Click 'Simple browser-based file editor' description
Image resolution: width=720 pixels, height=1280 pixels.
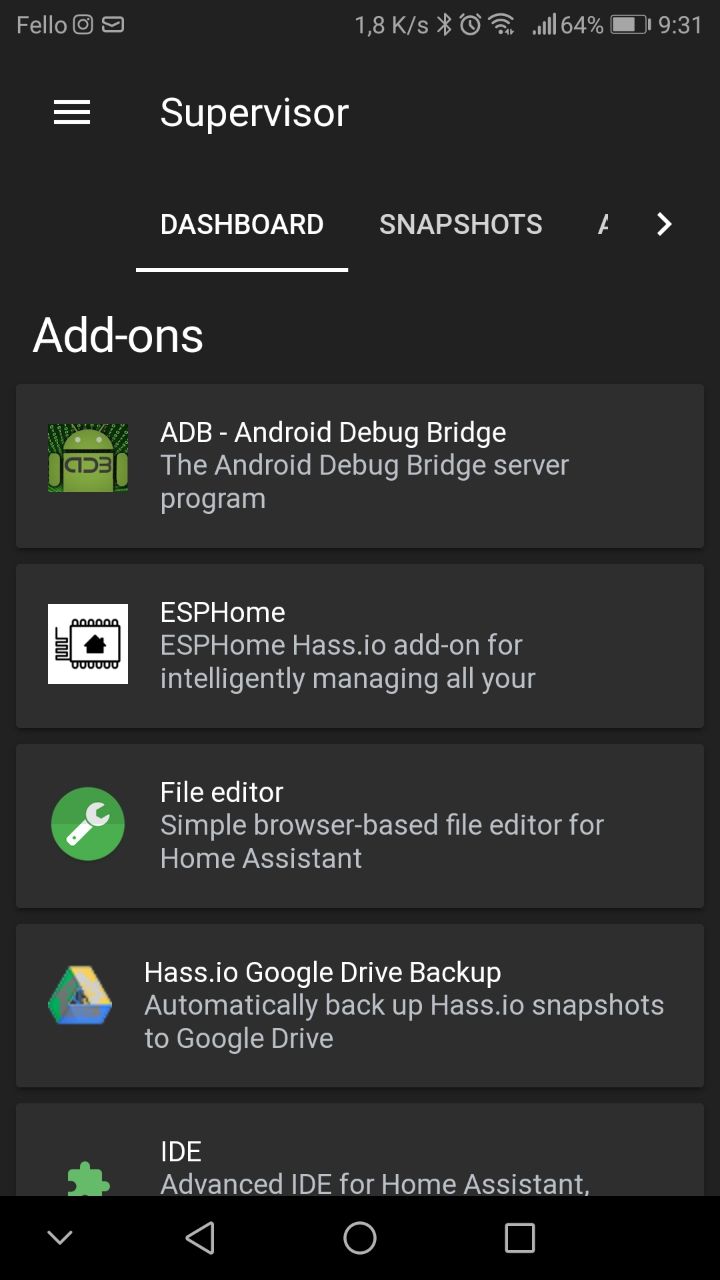point(382,842)
